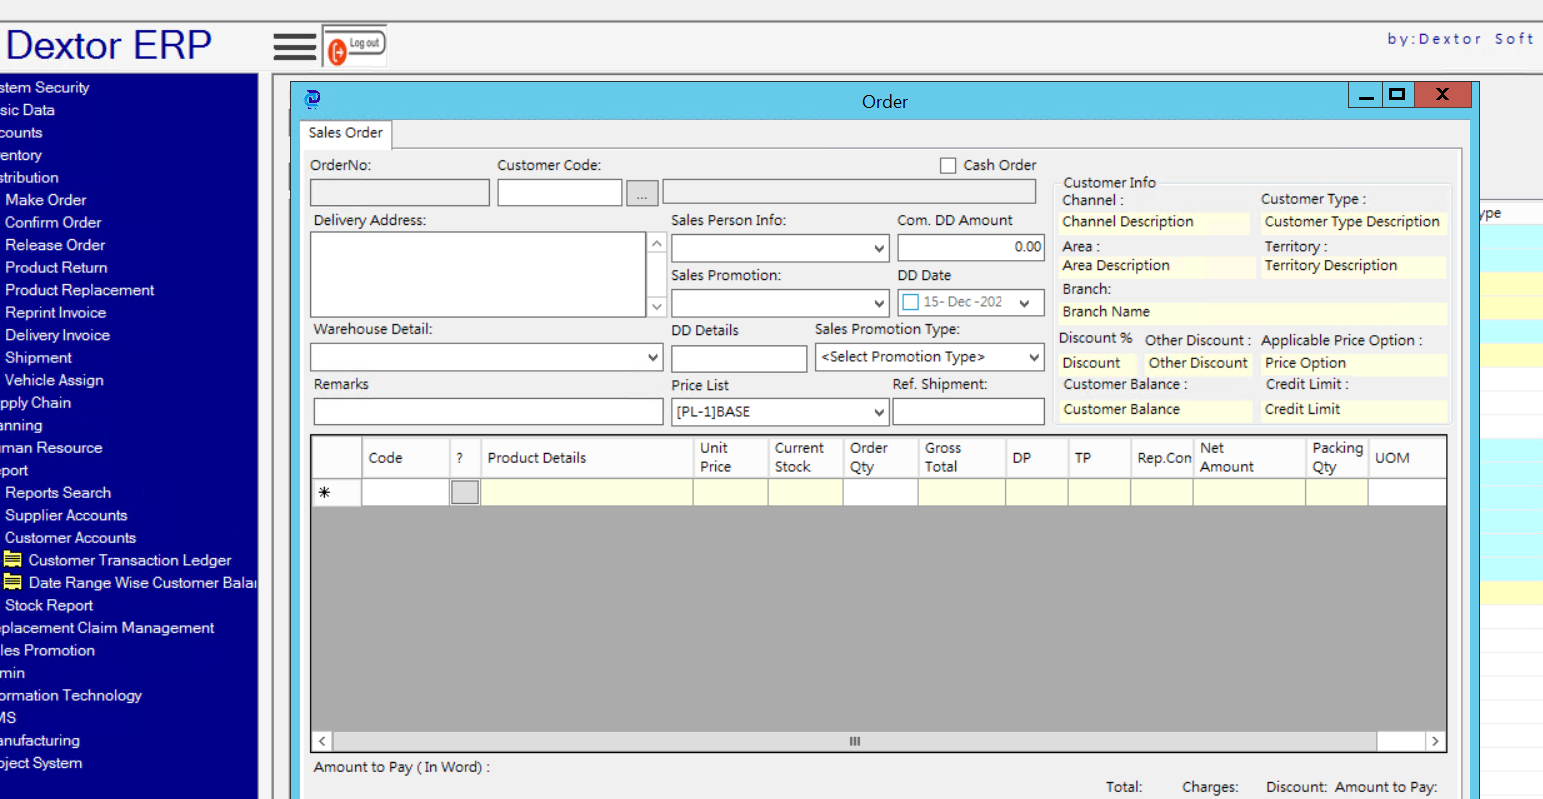Click the Current Stock column header

click(806, 458)
